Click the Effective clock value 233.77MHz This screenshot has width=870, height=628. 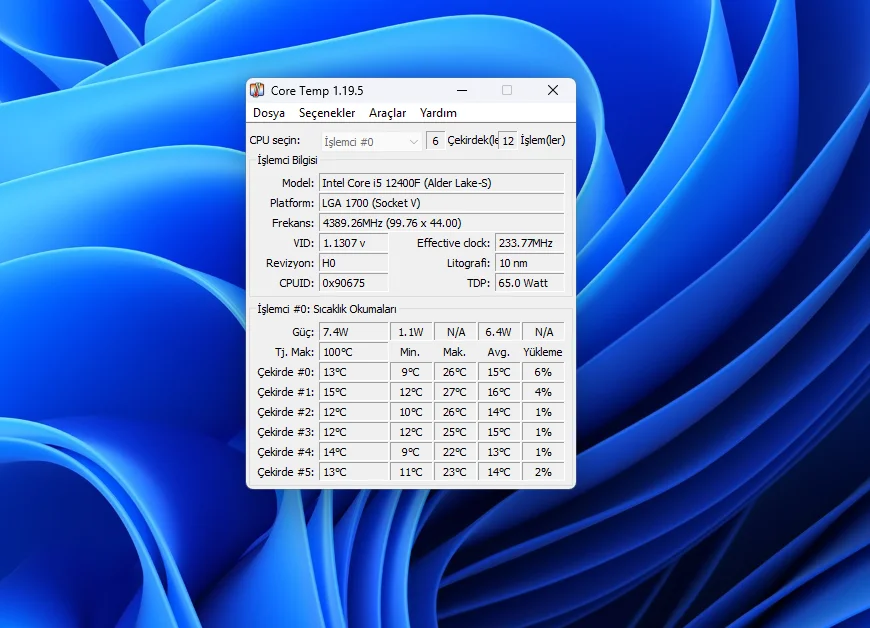click(x=529, y=243)
